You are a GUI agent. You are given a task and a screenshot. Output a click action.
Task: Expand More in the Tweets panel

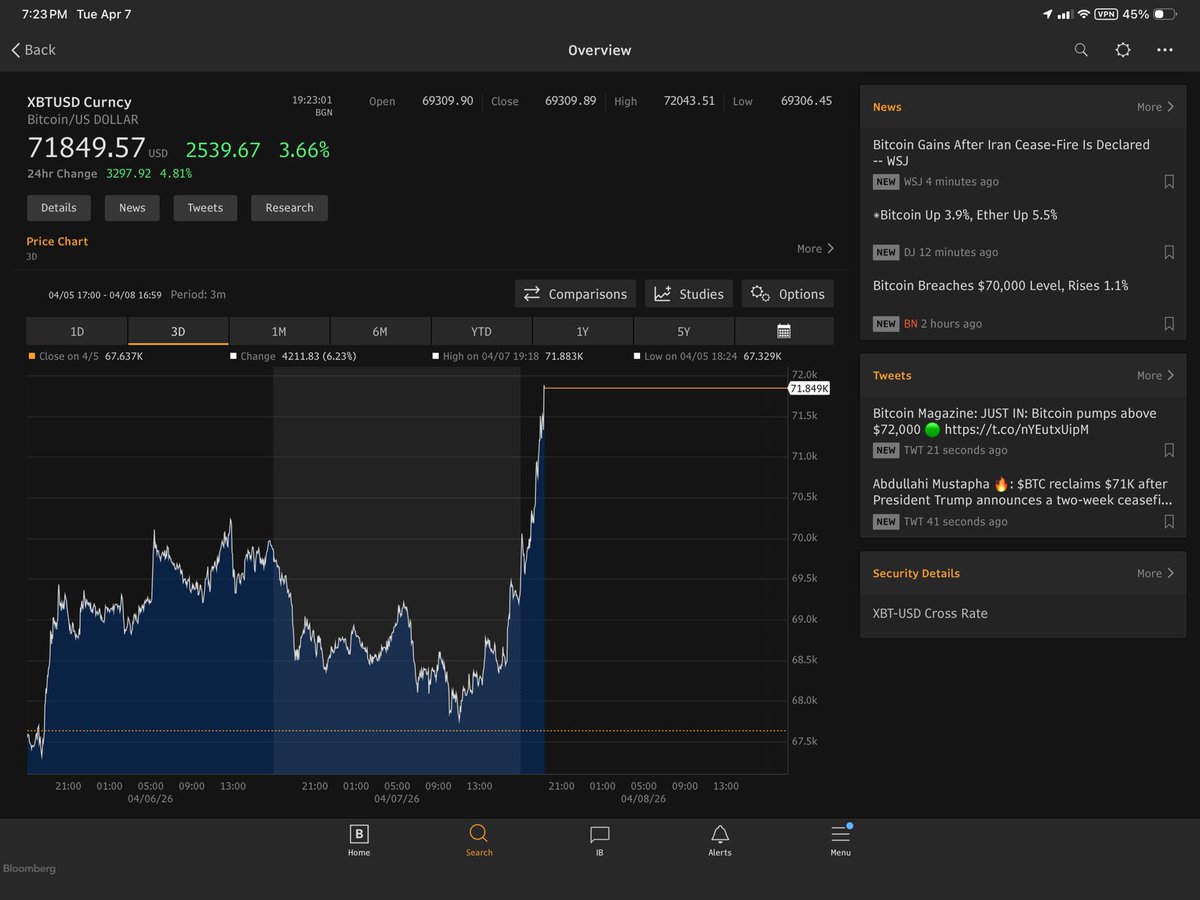click(1156, 376)
